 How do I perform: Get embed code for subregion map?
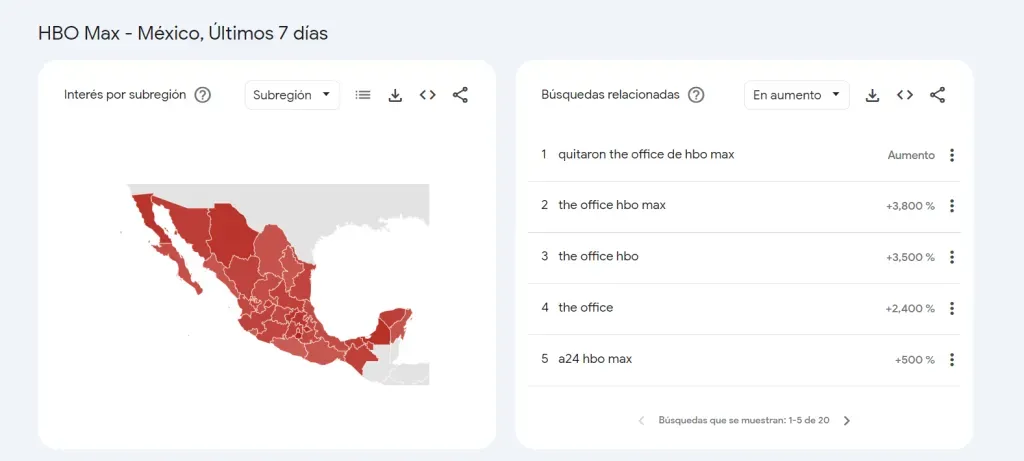point(427,95)
